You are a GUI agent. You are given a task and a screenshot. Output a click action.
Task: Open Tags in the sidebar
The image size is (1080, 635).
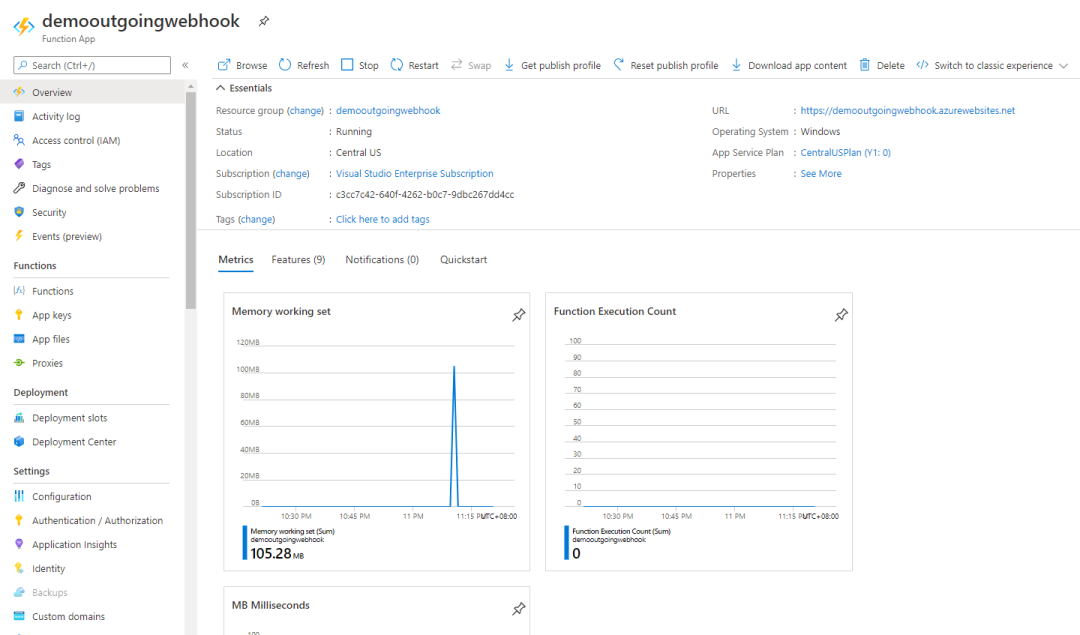92,165
